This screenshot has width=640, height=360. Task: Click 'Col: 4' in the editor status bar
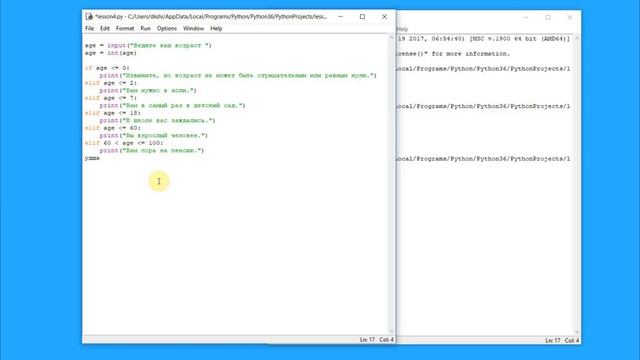387,340
